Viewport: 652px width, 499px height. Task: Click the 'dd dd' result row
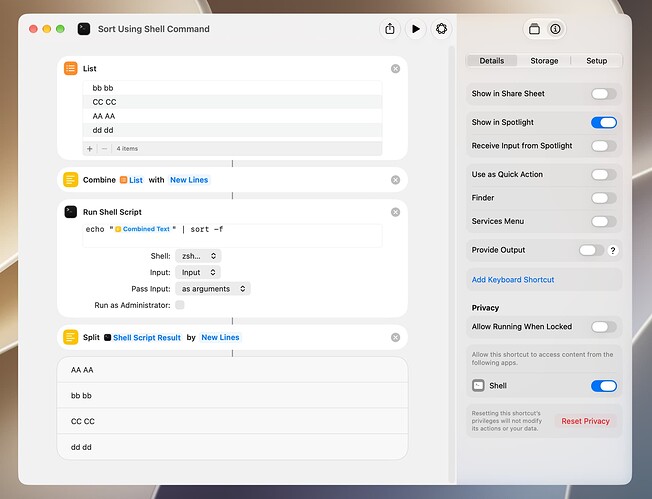(232, 447)
